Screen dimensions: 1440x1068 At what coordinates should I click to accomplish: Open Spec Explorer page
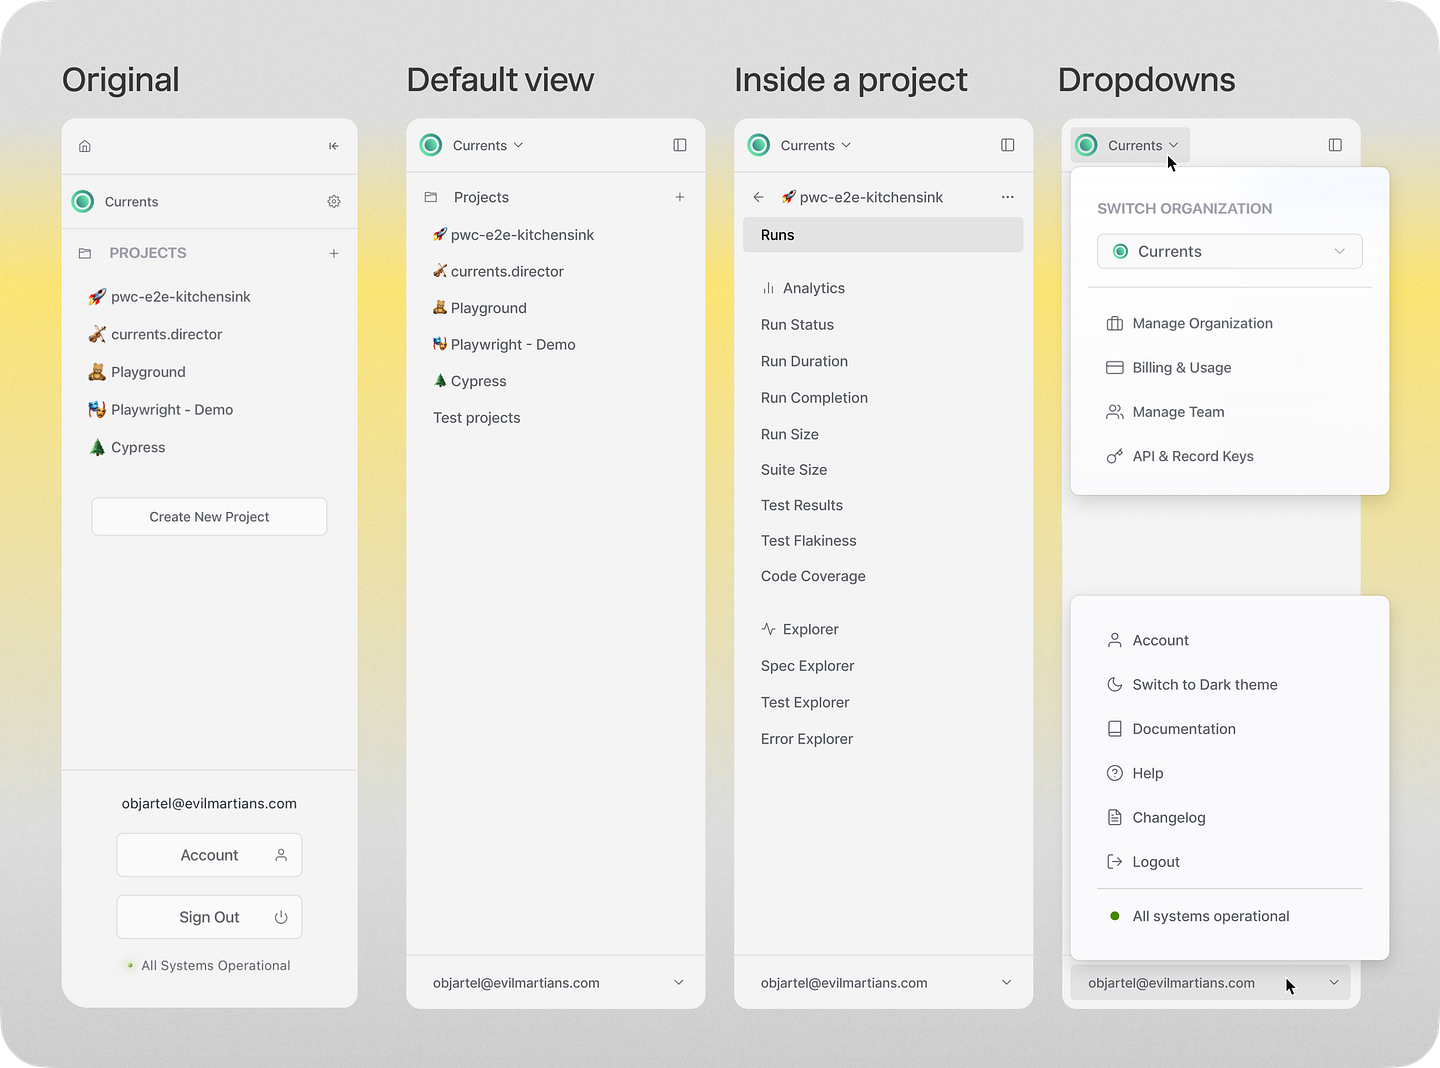807,666
